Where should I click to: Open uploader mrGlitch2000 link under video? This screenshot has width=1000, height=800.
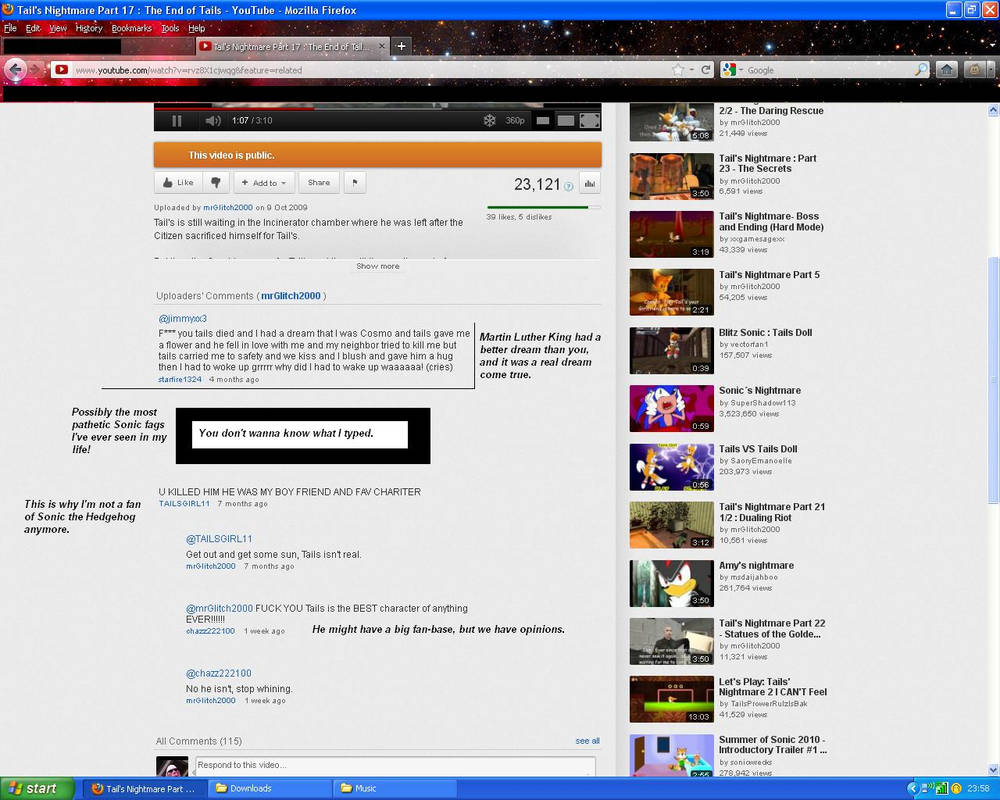coord(228,207)
